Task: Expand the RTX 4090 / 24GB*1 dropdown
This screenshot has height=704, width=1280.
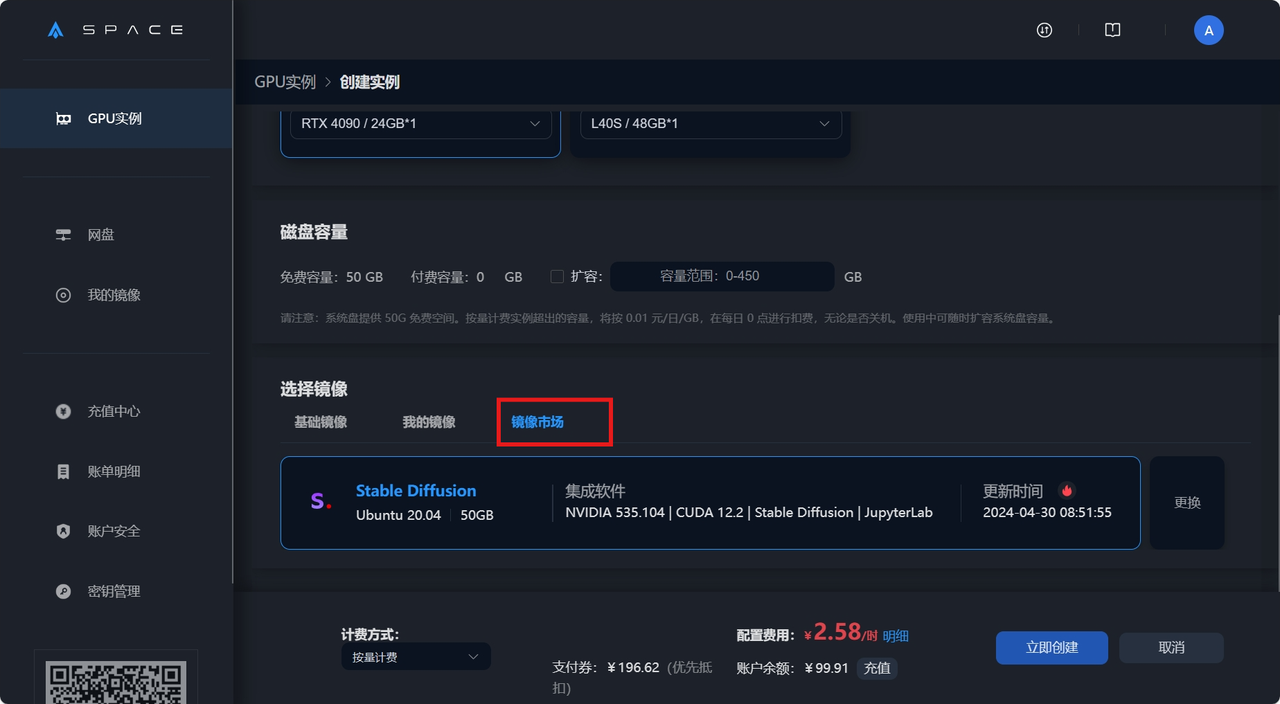Action: [x=421, y=124]
